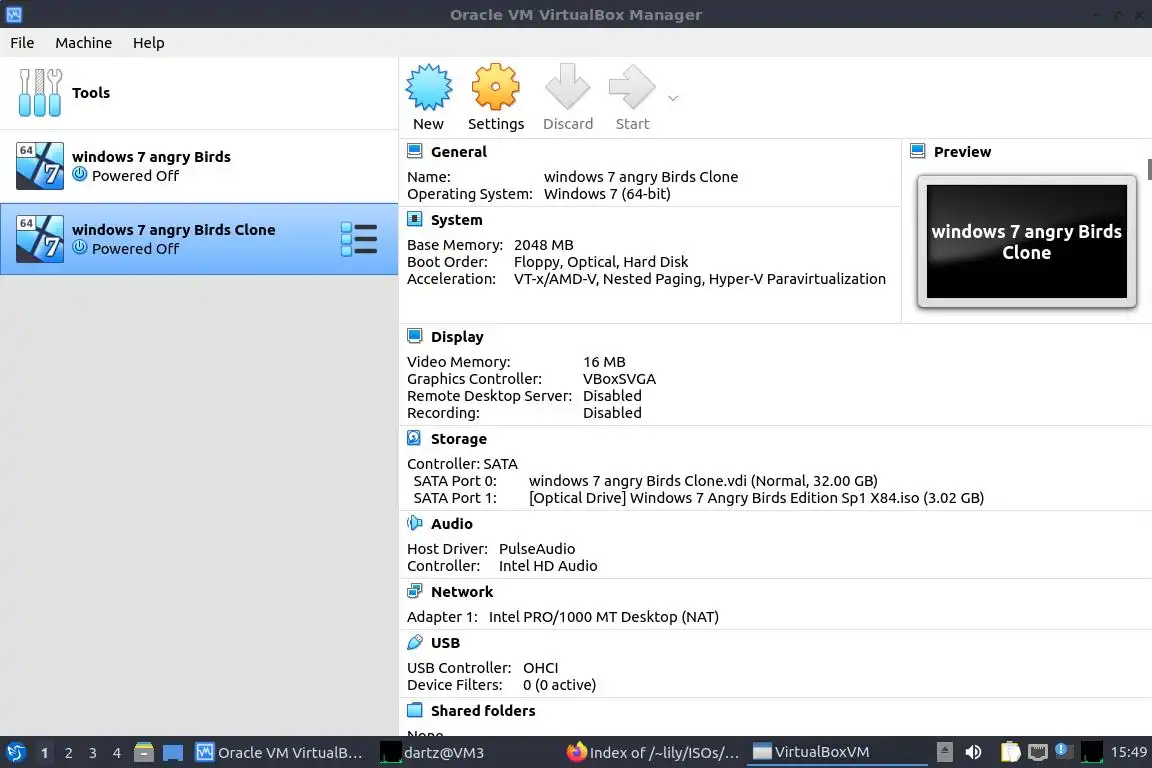Click the details pane vertical scrollbar
1152x768 pixels.
tap(1148, 168)
